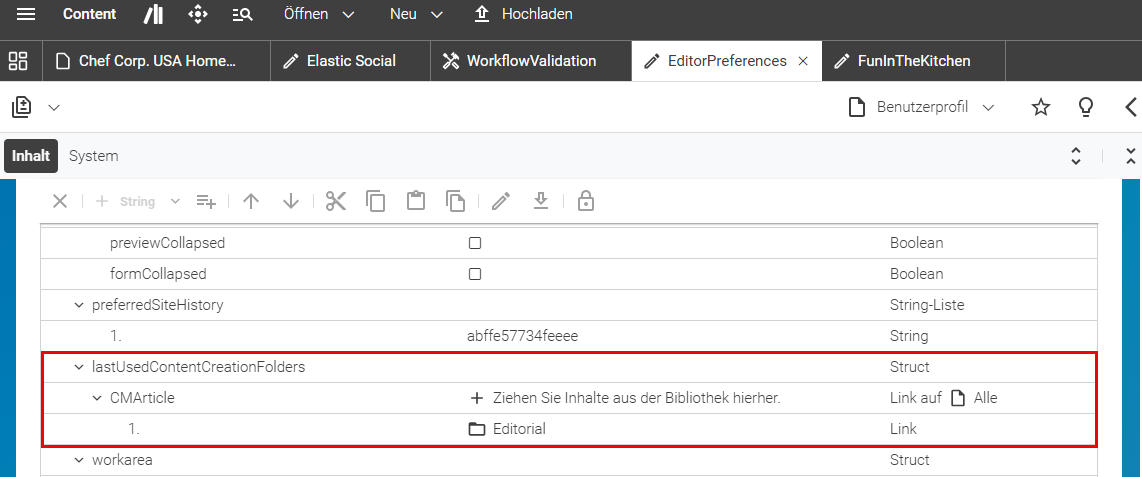The height and width of the screenshot is (477, 1142).
Task: Click the 'String-Liste' type cell
Action: [927, 305]
